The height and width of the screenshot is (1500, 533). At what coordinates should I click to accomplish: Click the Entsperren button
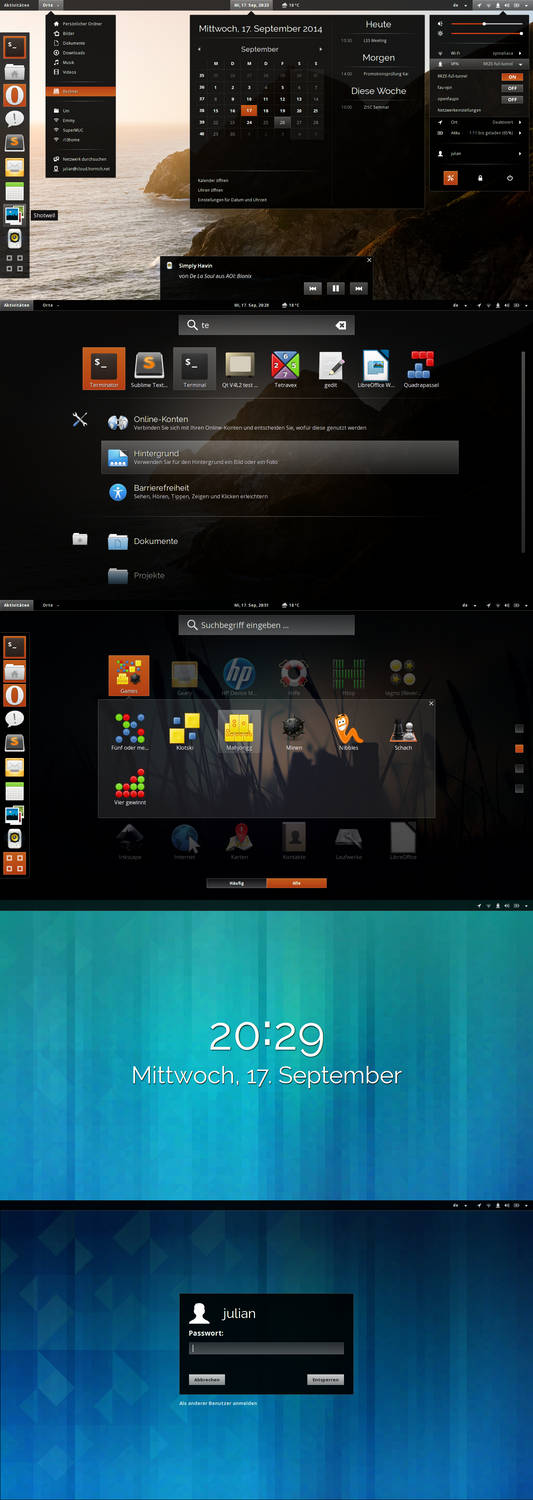(x=325, y=1379)
